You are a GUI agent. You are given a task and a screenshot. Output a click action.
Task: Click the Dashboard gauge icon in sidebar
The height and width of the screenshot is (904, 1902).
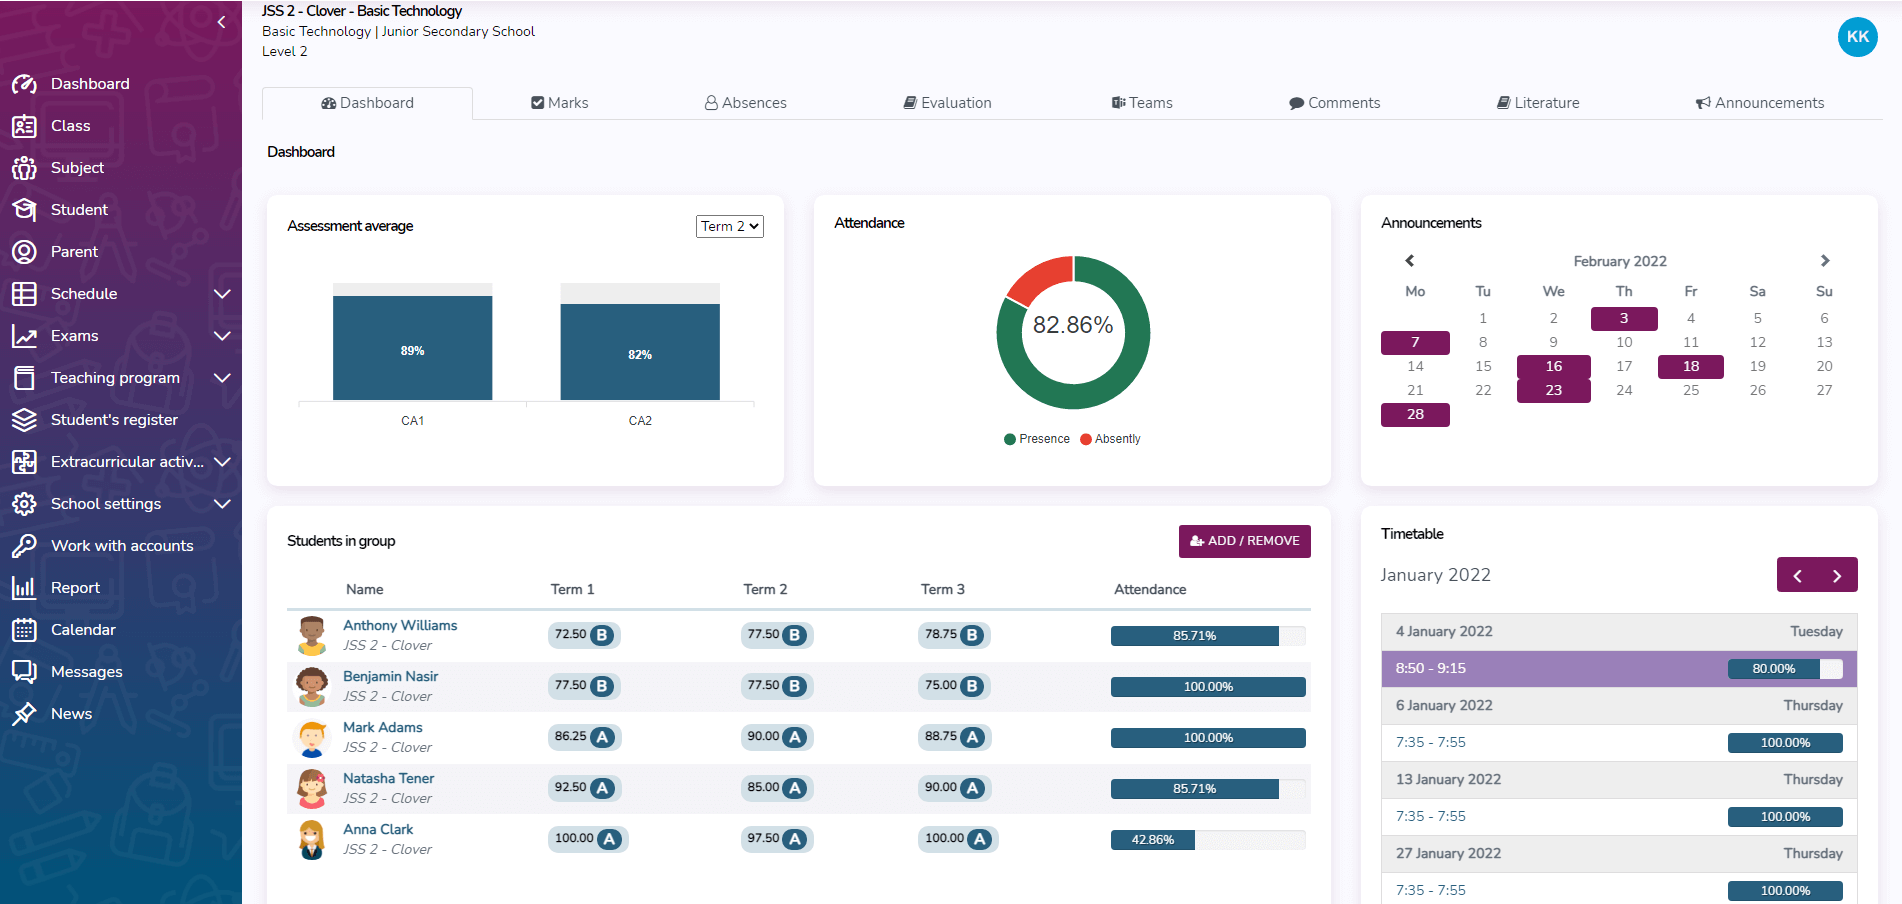coord(24,84)
